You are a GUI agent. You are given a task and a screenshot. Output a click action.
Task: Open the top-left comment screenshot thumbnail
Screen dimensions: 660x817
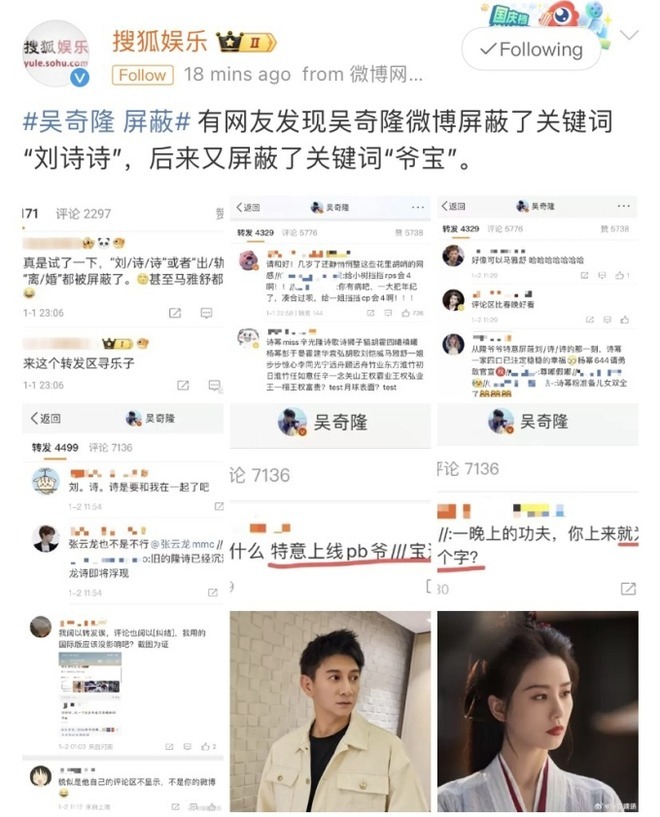click(123, 298)
